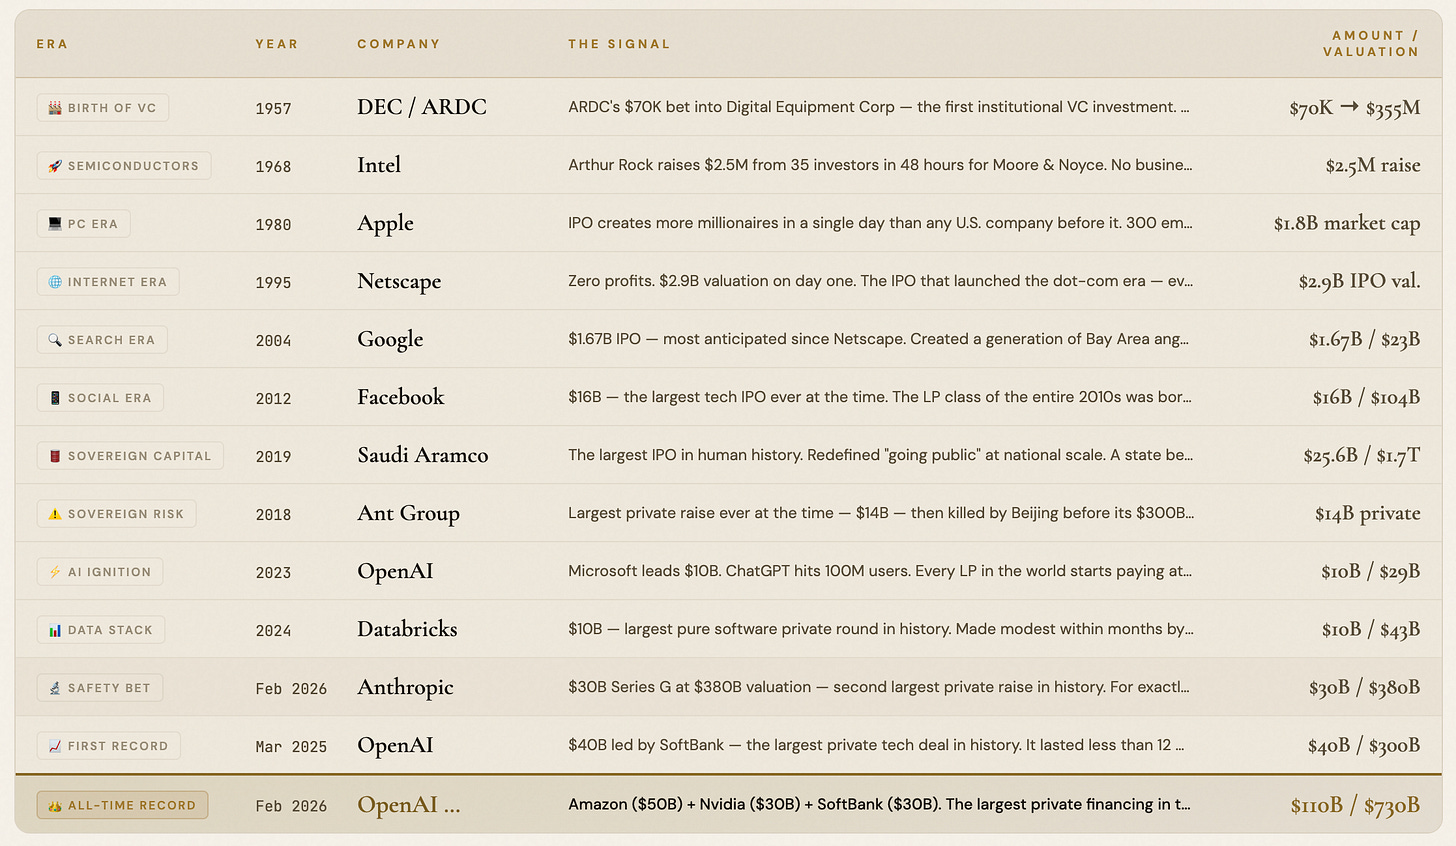This screenshot has width=1456, height=846.
Task: Select the Anthropic company name
Action: pos(405,688)
